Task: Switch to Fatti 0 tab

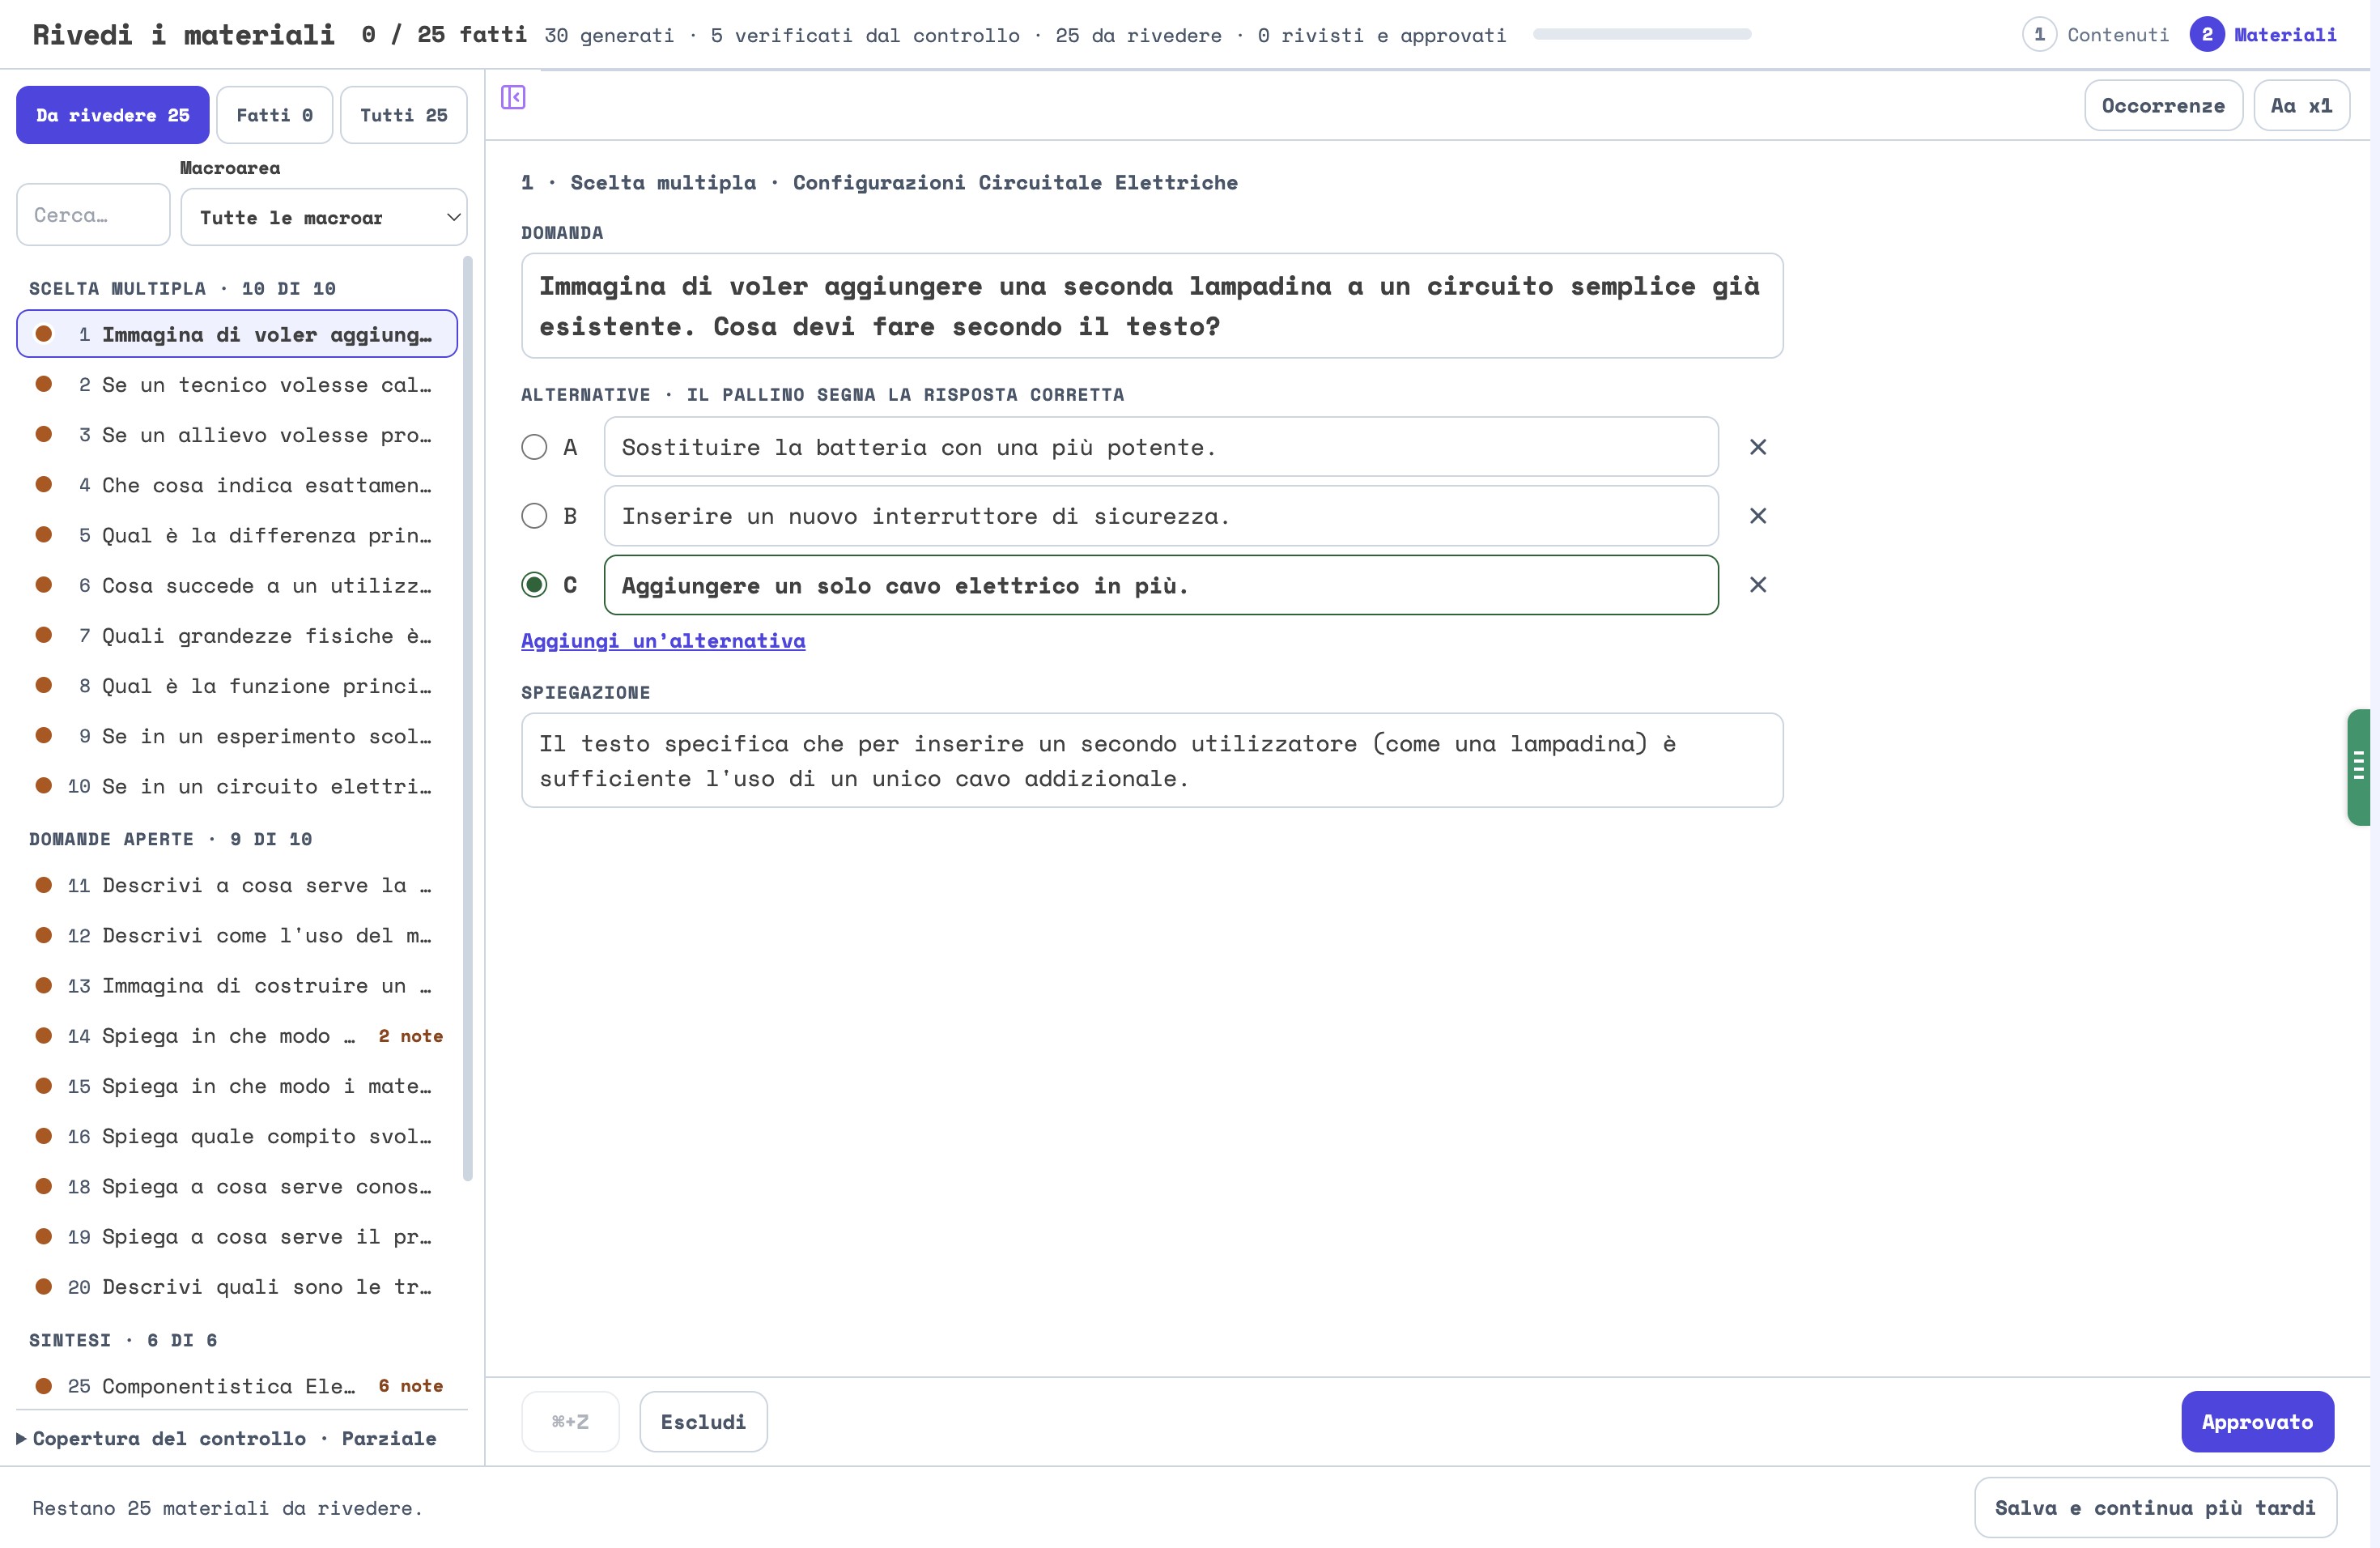Action: pyautogui.click(x=274, y=115)
